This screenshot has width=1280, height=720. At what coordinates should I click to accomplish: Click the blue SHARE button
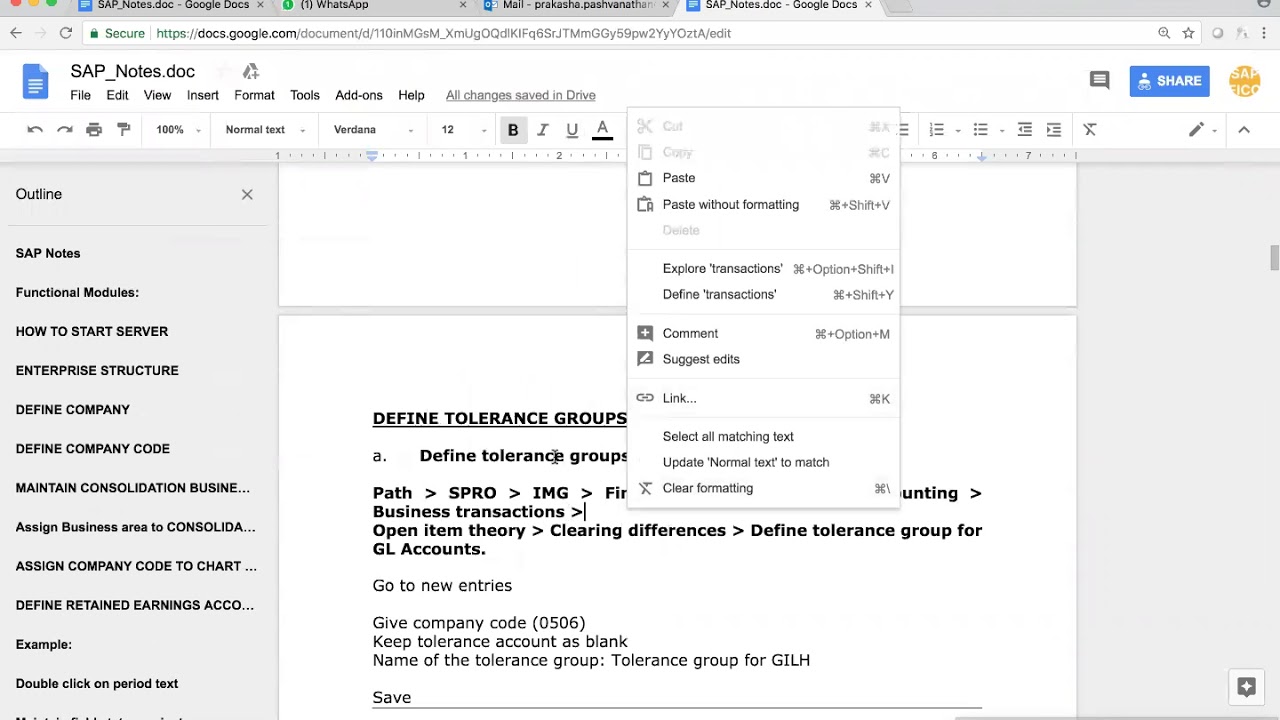click(x=1169, y=81)
